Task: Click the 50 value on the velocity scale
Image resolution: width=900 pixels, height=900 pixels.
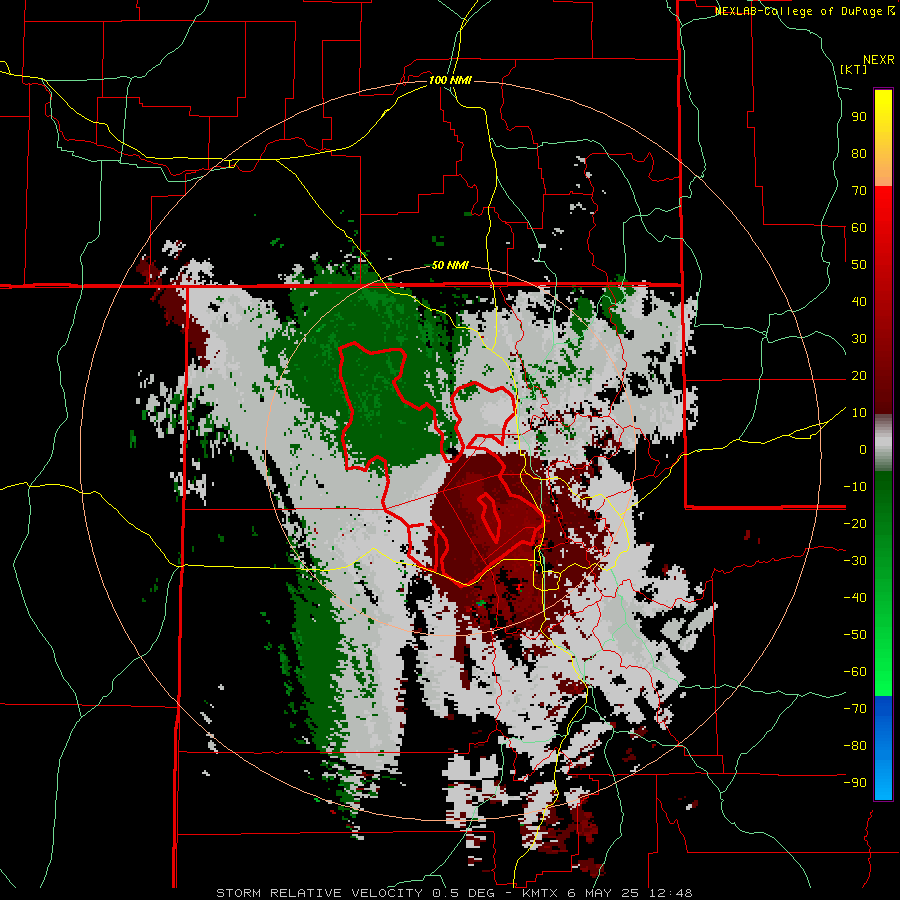Action: pyautogui.click(x=859, y=265)
